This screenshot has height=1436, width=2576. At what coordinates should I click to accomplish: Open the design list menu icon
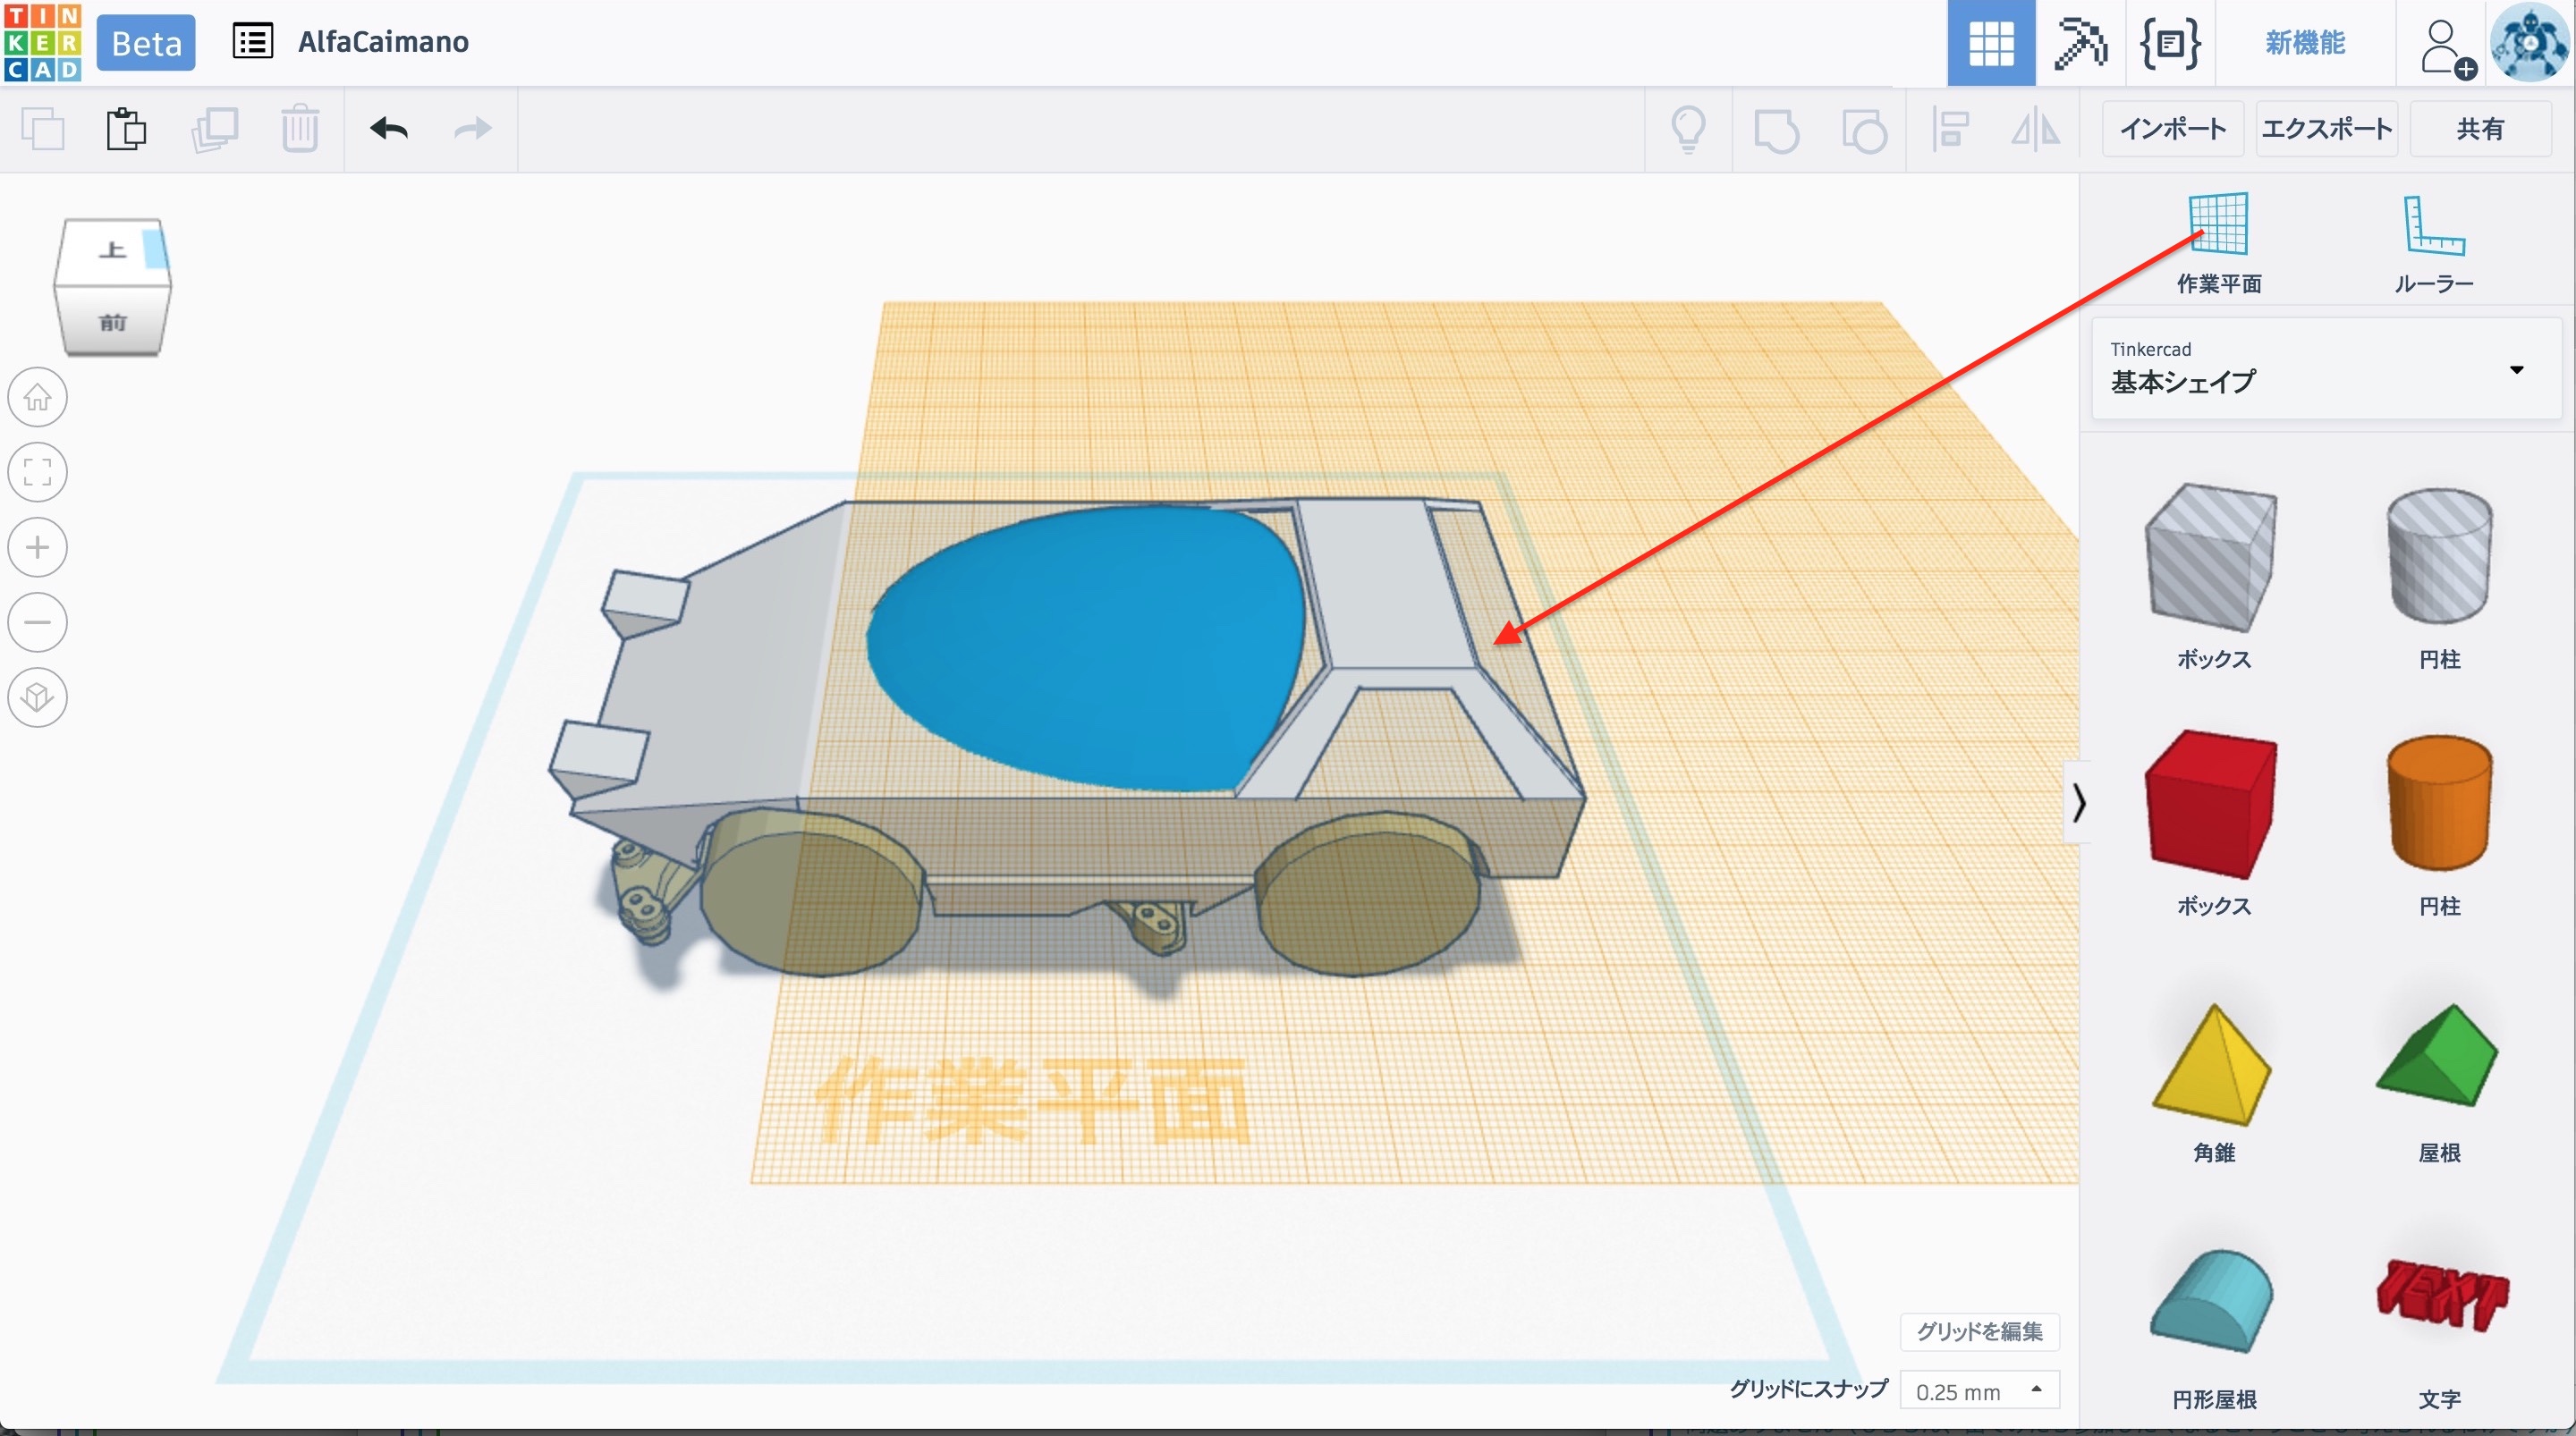click(252, 42)
